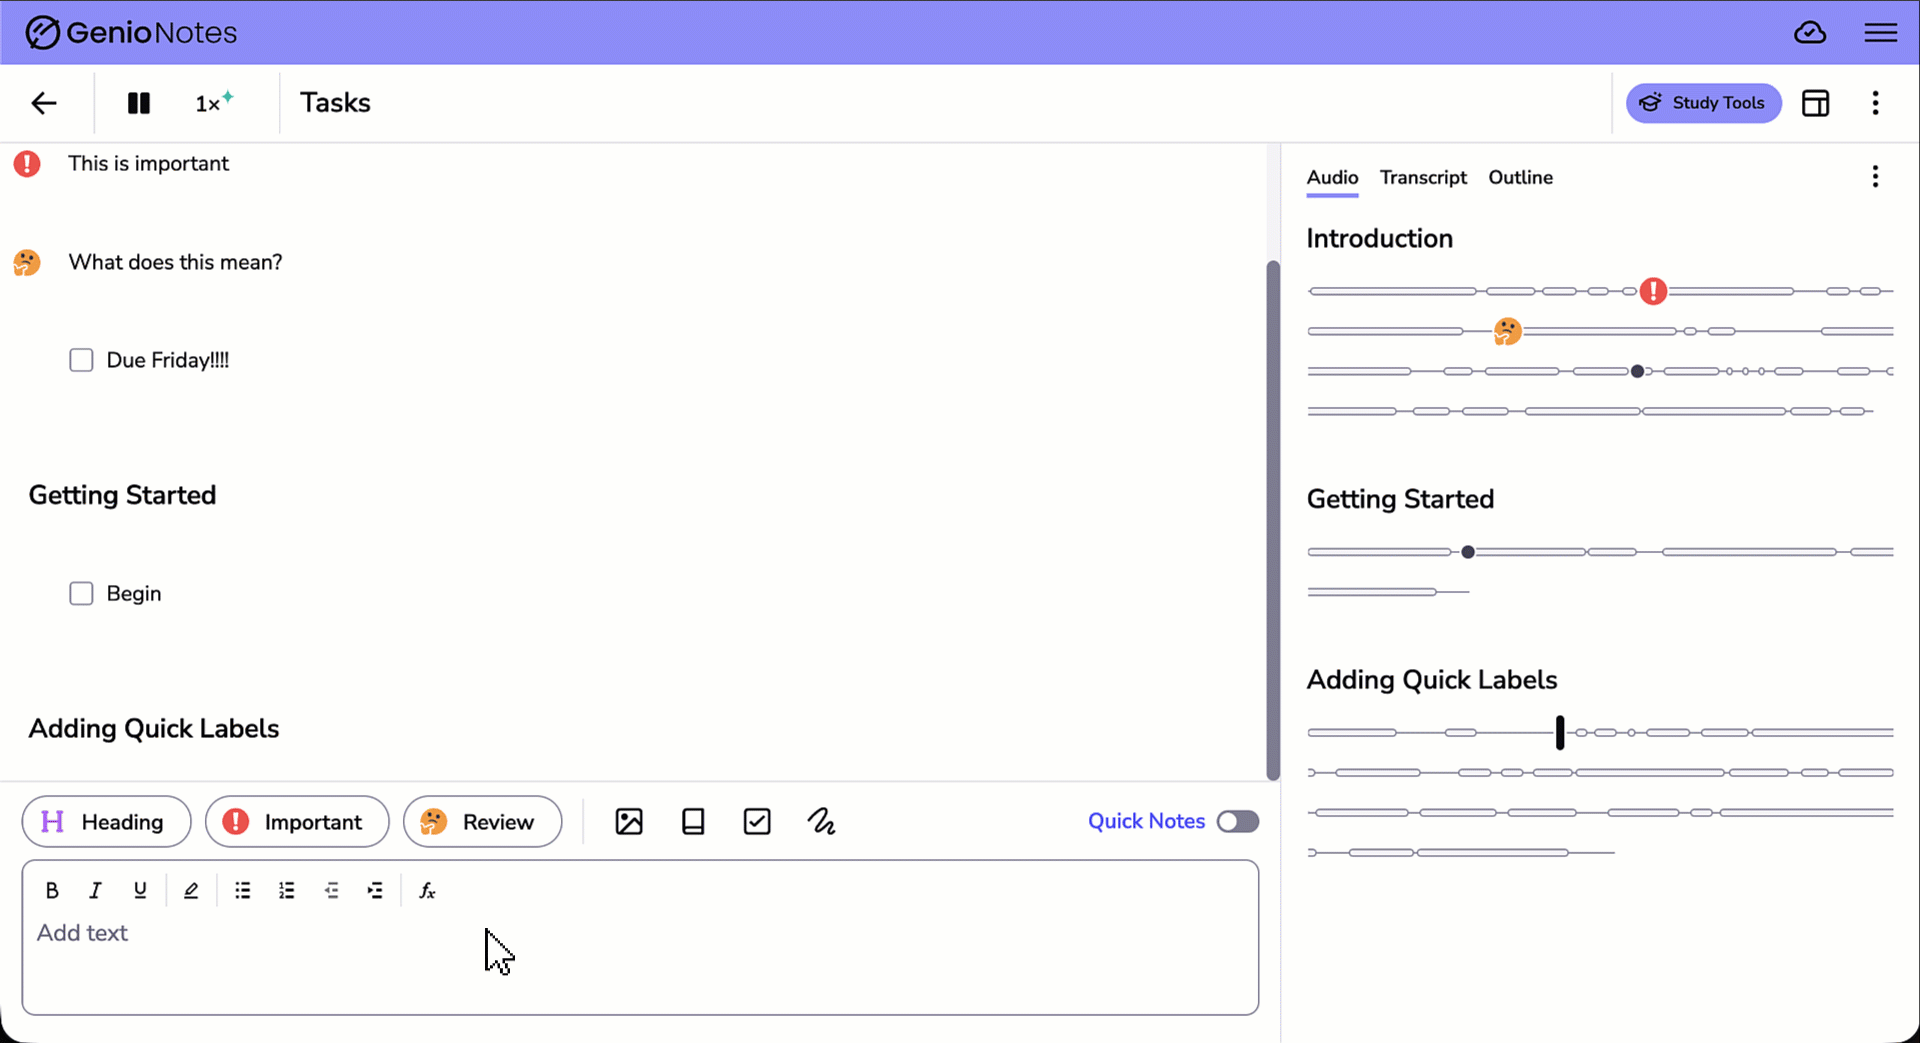Insert a task checkbox item
1920x1043 pixels.
(757, 822)
